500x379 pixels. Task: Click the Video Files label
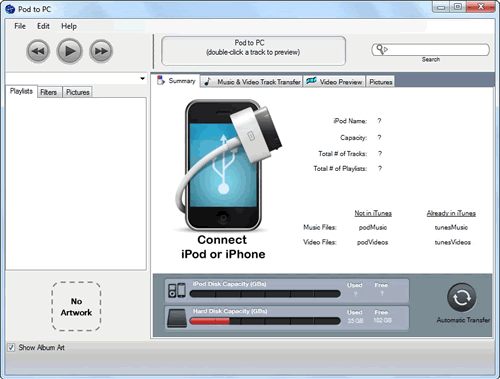[320, 242]
